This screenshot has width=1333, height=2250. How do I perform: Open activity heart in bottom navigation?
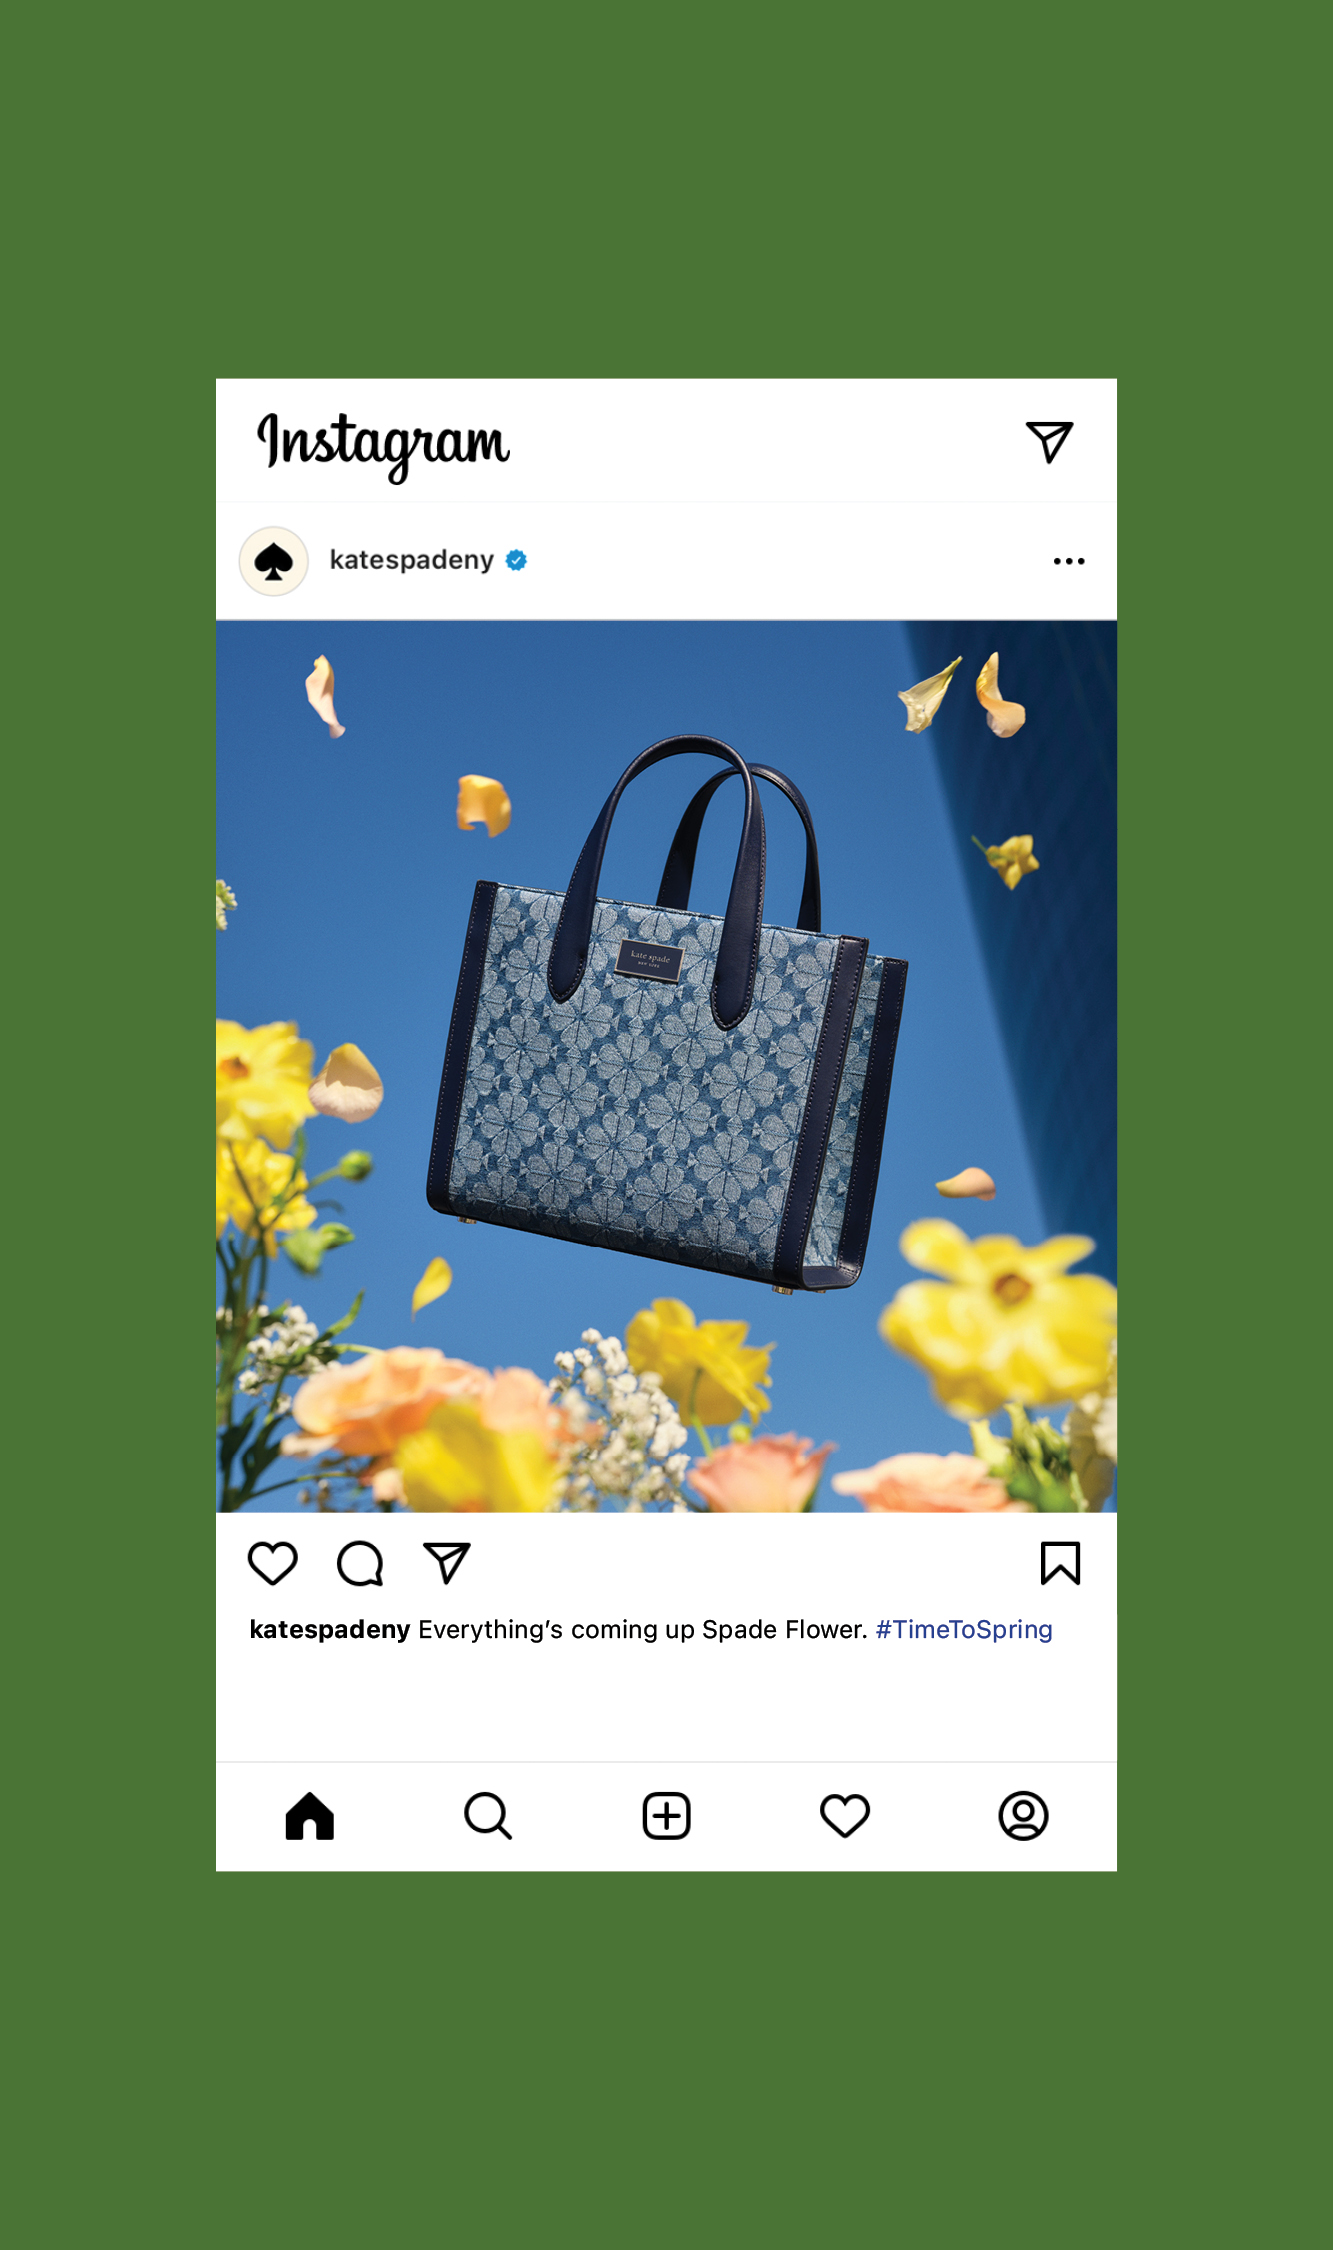coord(845,1815)
